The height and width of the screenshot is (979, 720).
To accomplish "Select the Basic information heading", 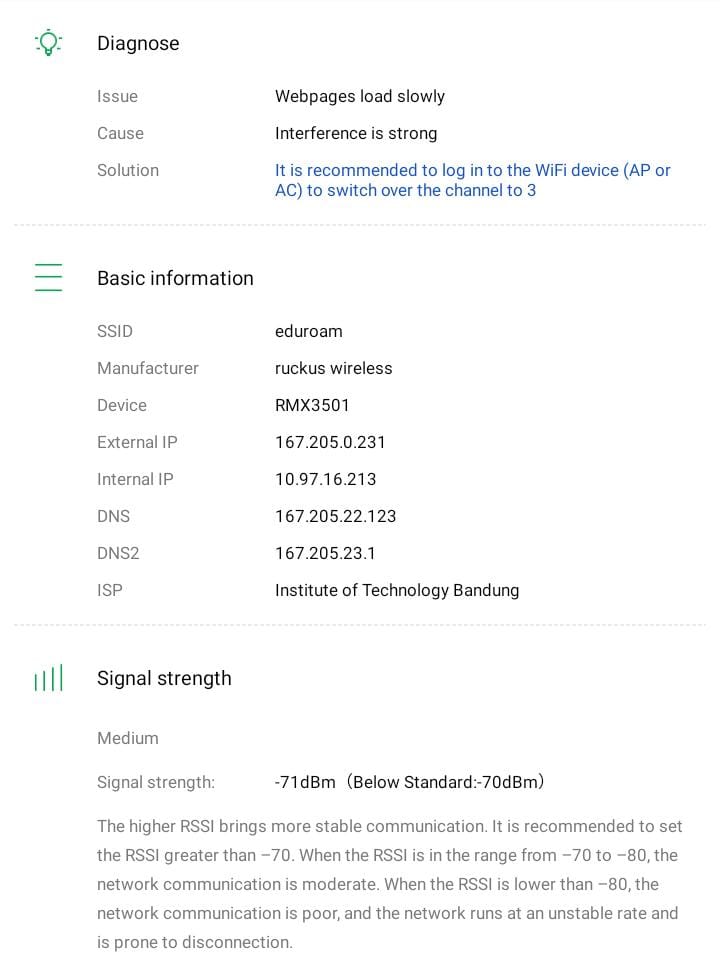I will [x=175, y=278].
